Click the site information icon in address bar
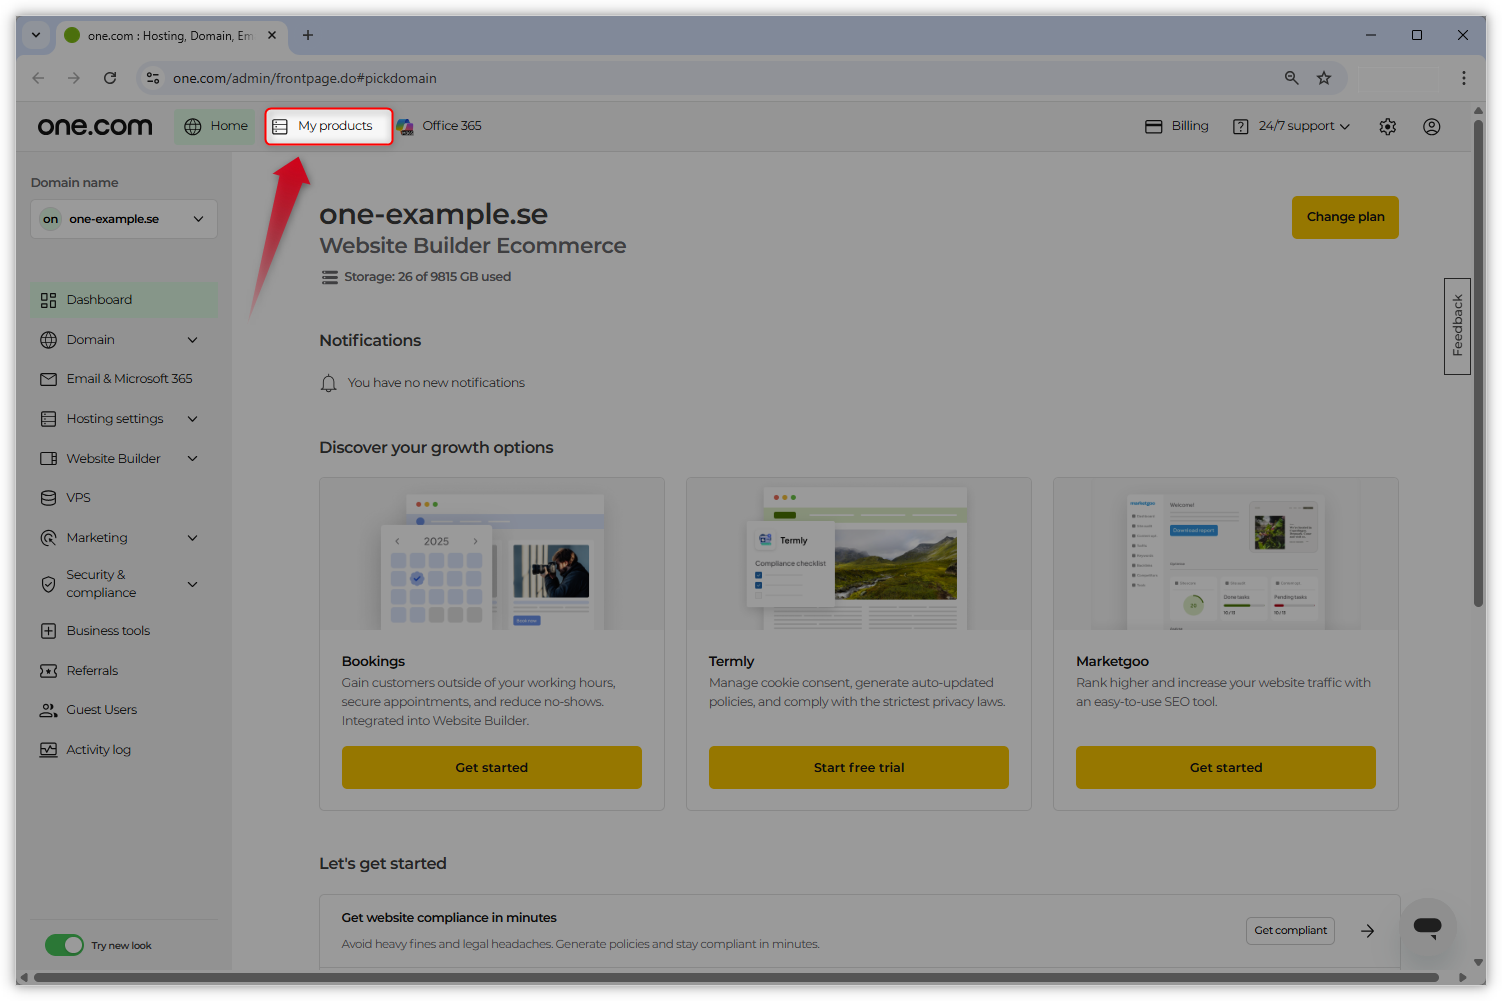The image size is (1502, 1001). [153, 78]
